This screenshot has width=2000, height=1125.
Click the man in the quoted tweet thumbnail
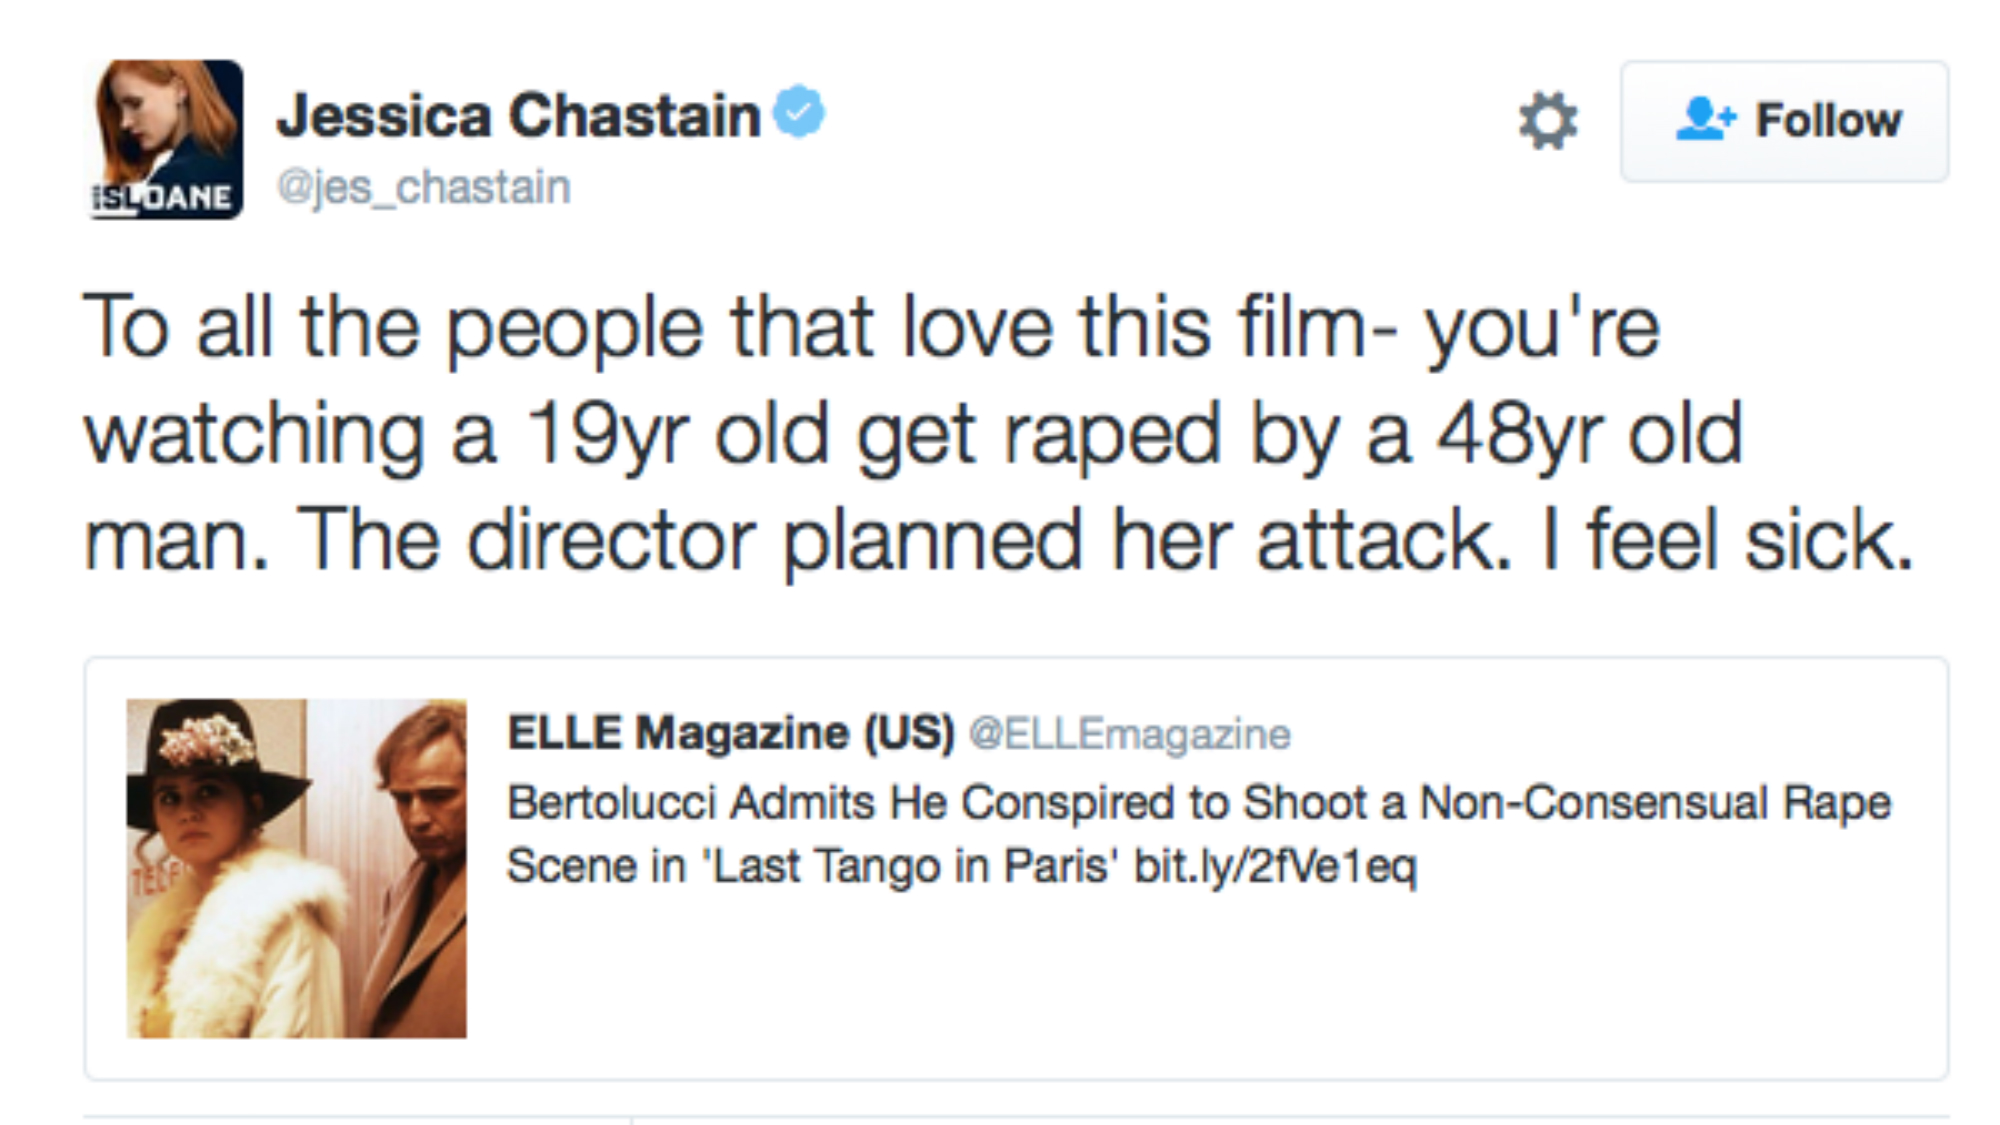click(420, 850)
